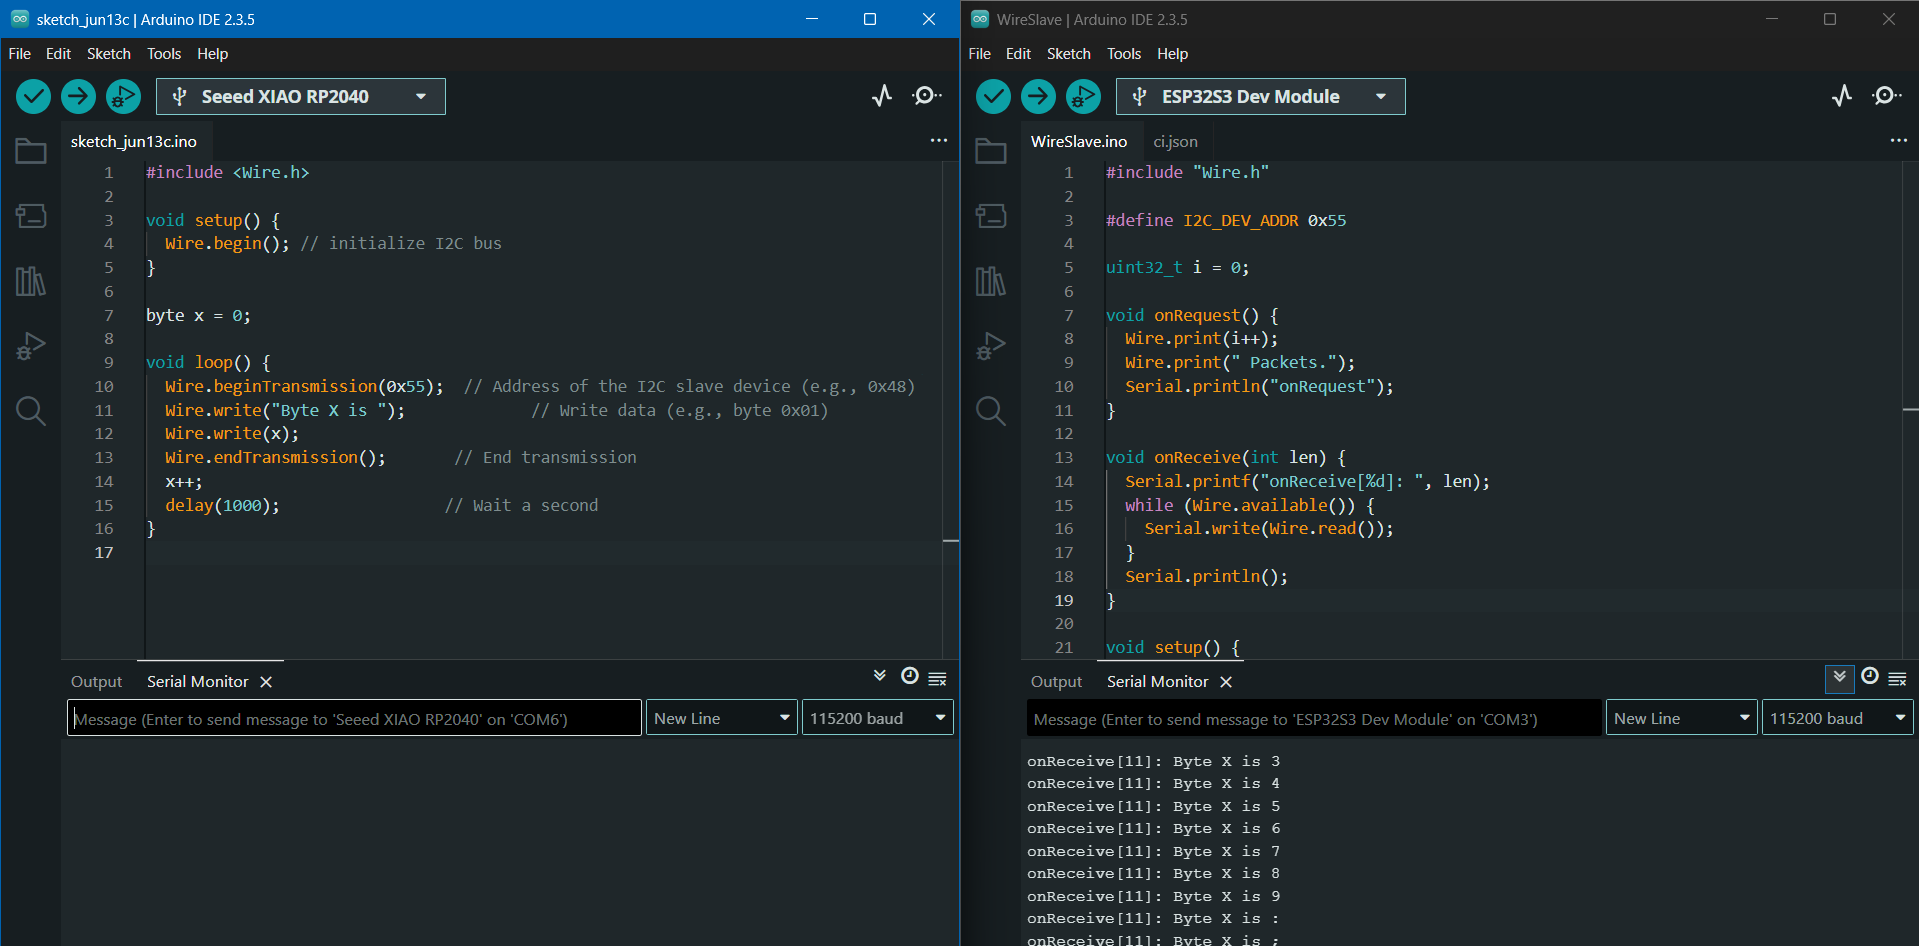Open the ESP32S3 Dev Module board selector
This screenshot has width=1919, height=946.
point(1261,96)
